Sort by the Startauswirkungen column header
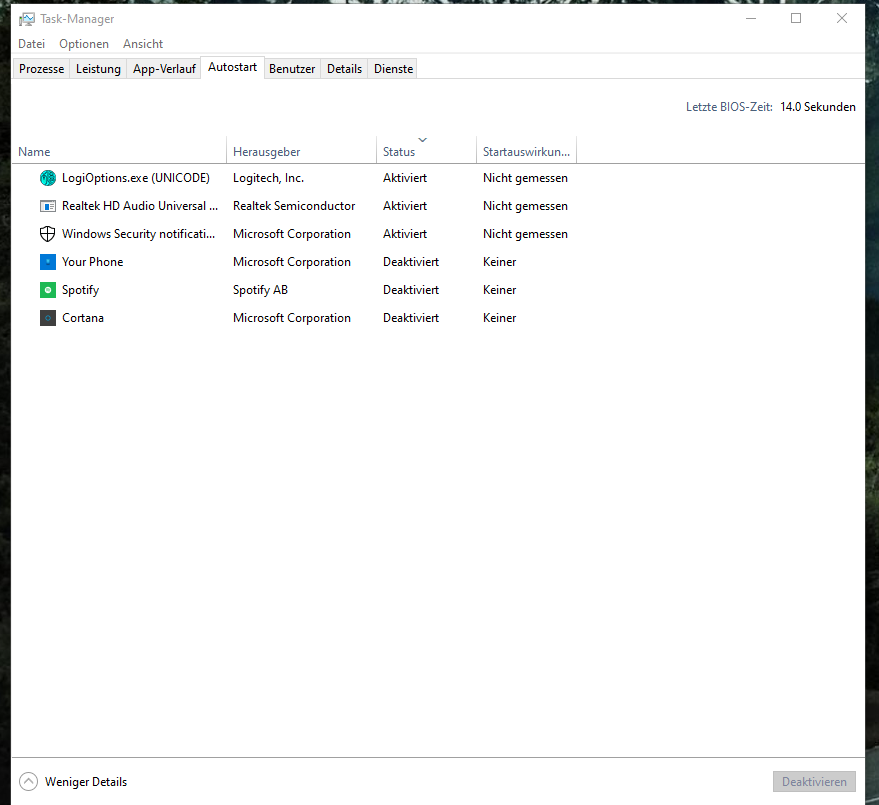 tap(526, 150)
